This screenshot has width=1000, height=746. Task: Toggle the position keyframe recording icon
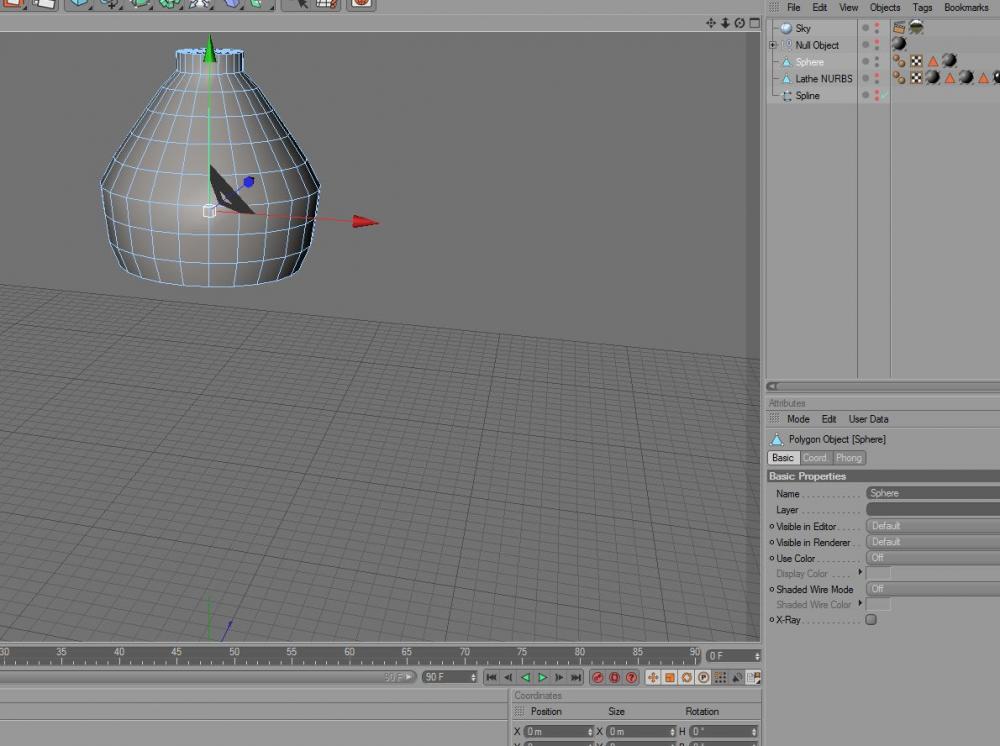point(653,677)
